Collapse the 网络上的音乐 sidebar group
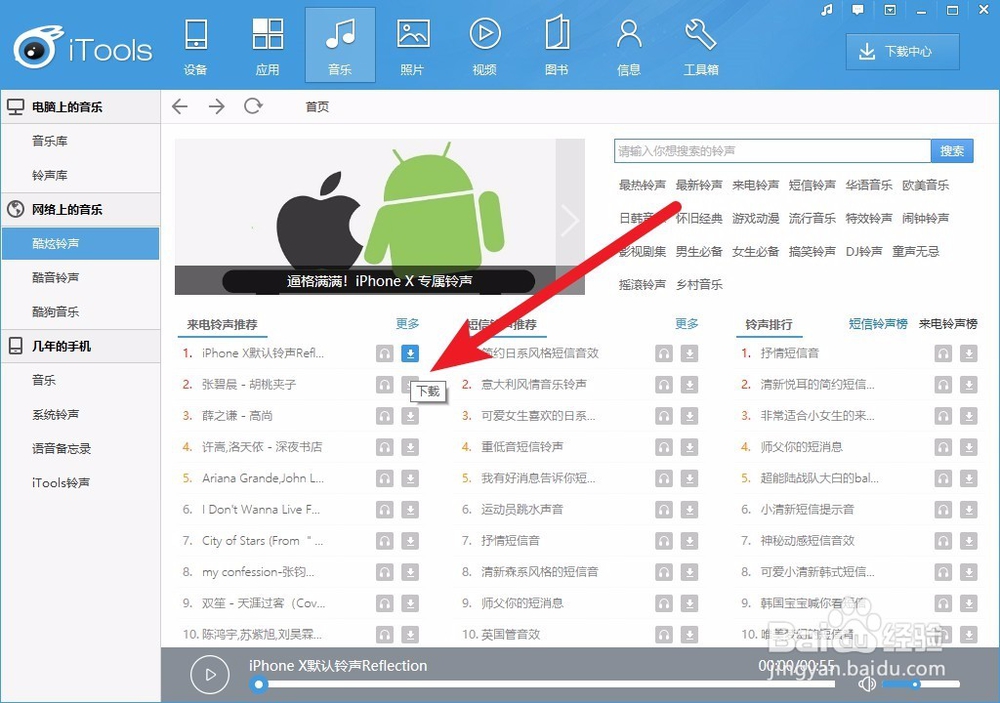The width and height of the screenshot is (1000, 703). click(80, 209)
